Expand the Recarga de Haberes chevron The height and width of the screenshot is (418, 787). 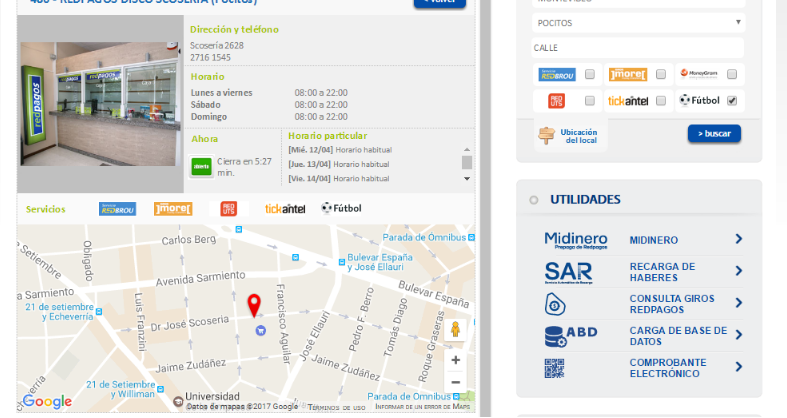pos(739,271)
